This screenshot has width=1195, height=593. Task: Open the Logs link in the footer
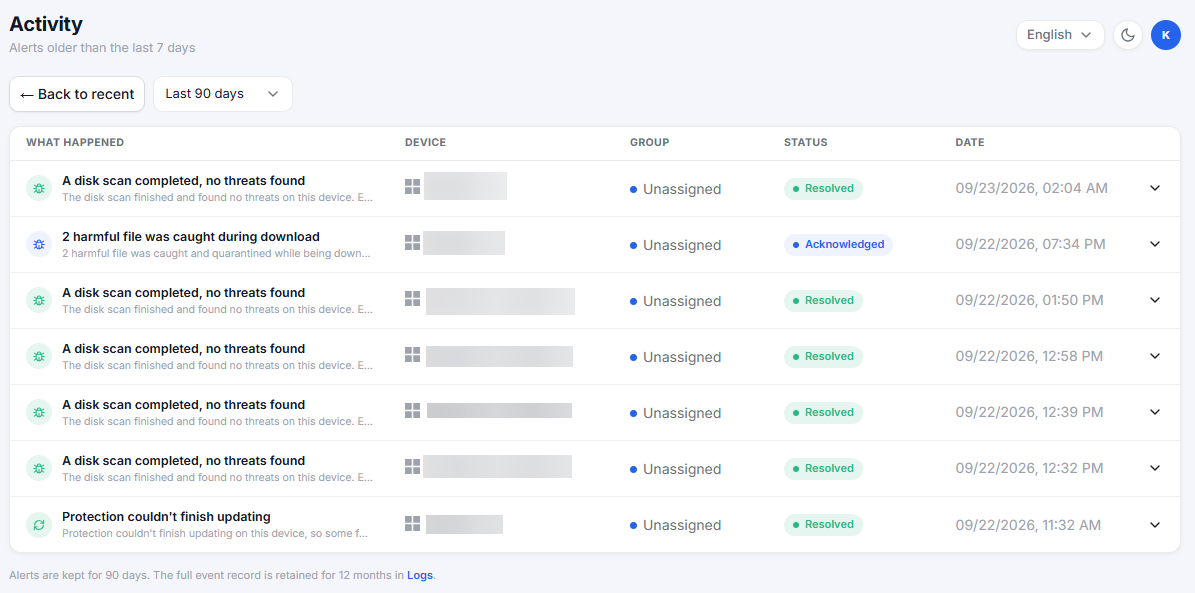coord(420,575)
